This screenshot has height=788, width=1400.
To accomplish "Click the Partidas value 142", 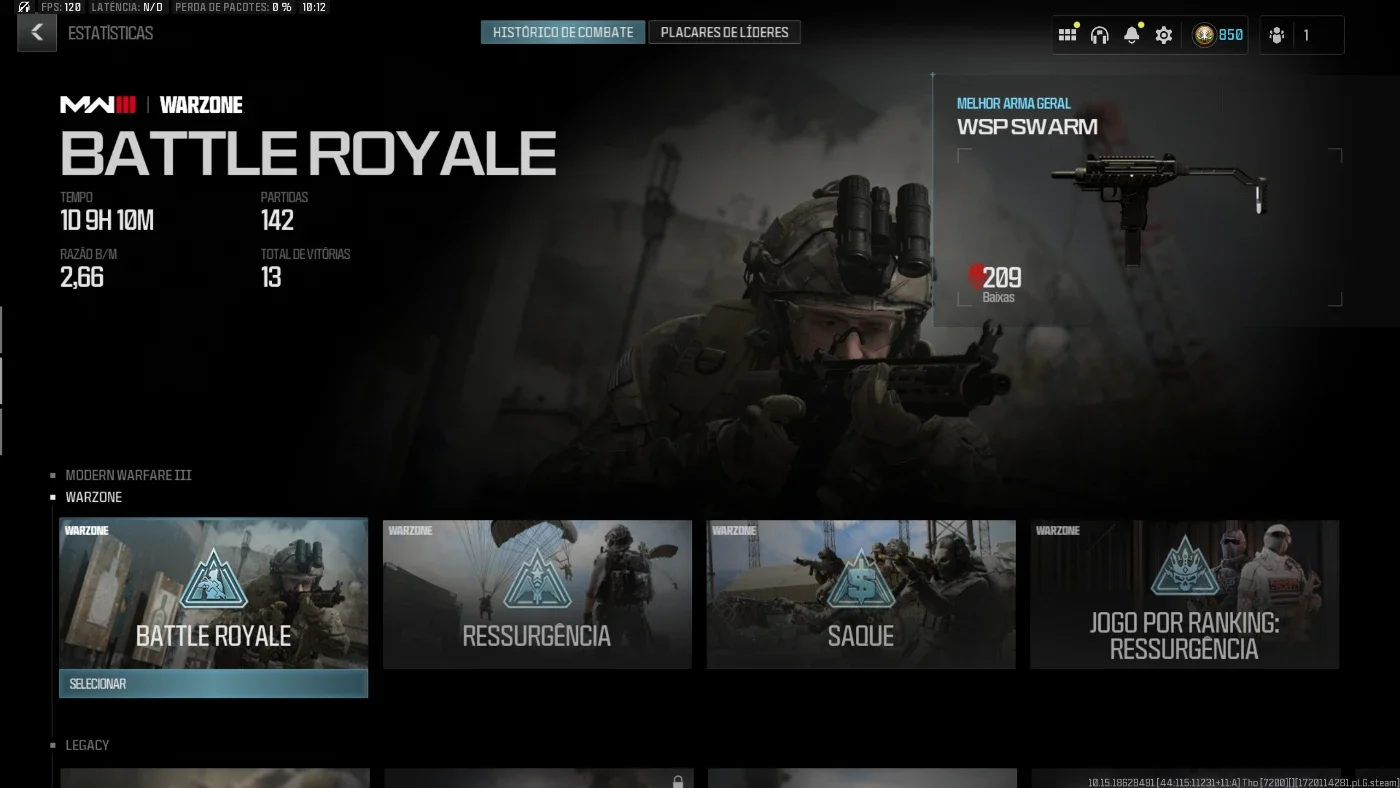I will click(277, 220).
